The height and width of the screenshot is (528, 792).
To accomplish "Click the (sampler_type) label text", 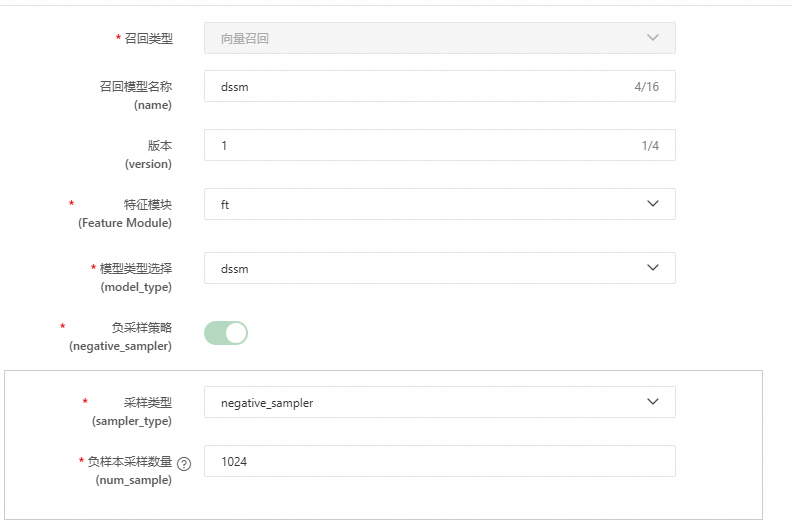I will 132,421.
